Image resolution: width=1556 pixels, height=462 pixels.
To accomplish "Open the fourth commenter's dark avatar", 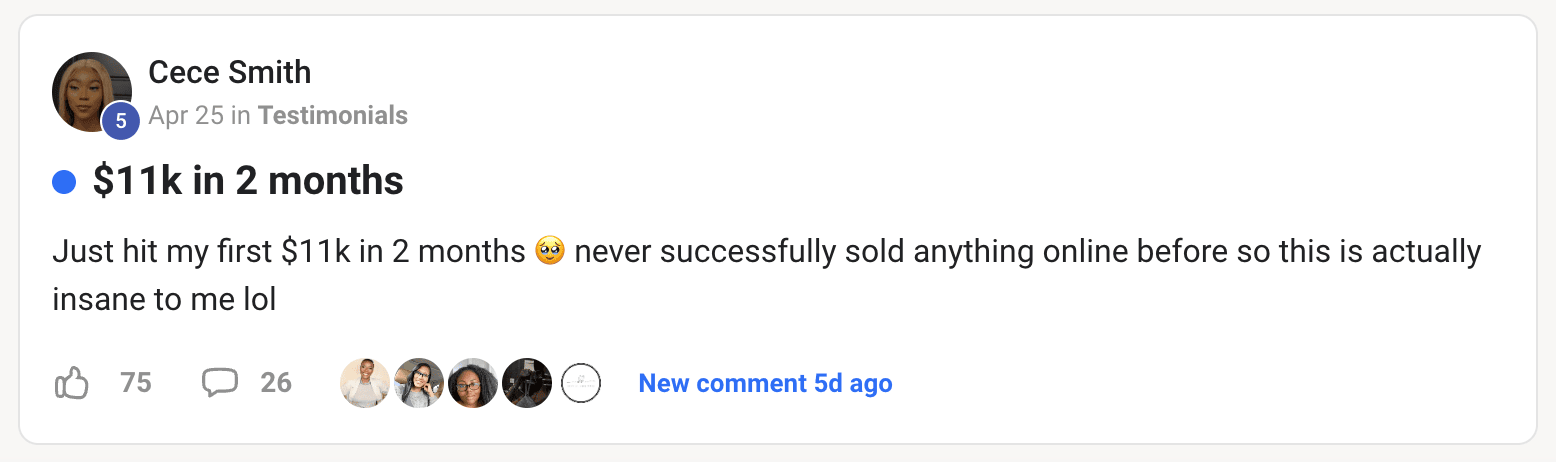I will 527,383.
